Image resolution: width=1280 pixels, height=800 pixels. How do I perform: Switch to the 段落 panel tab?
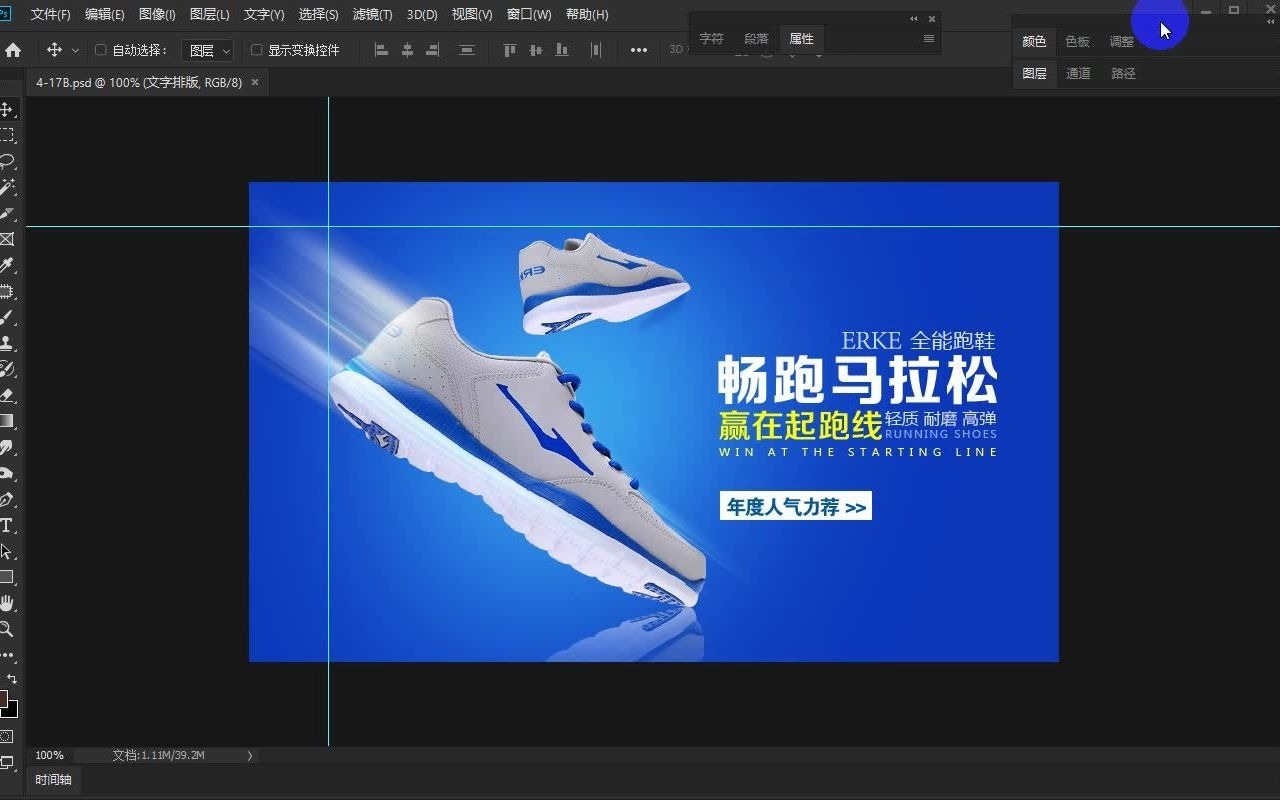pyautogui.click(x=757, y=39)
